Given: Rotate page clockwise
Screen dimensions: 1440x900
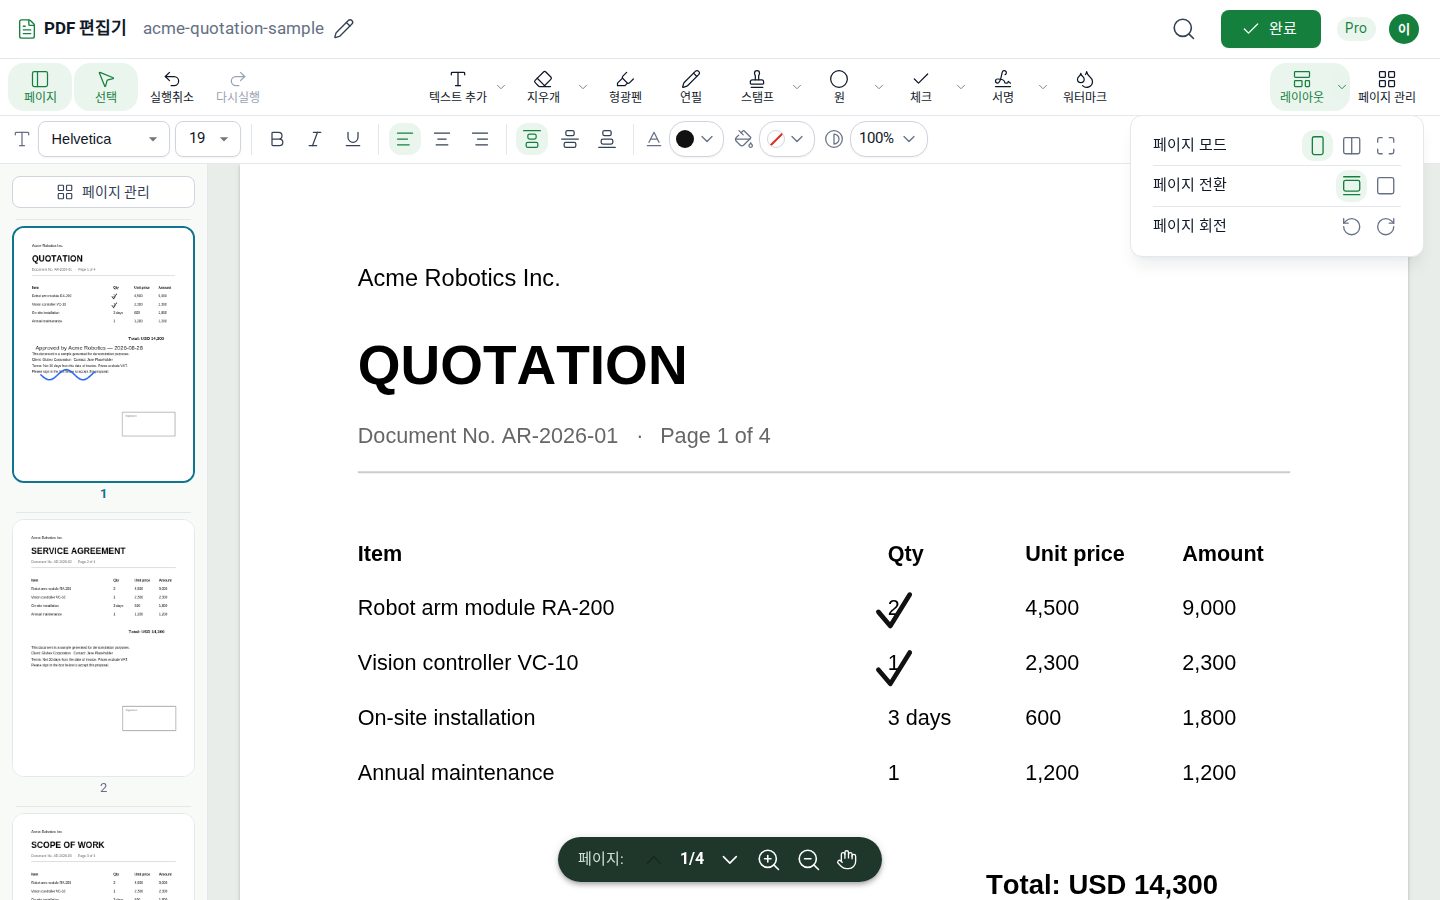Looking at the screenshot, I should 1386,227.
